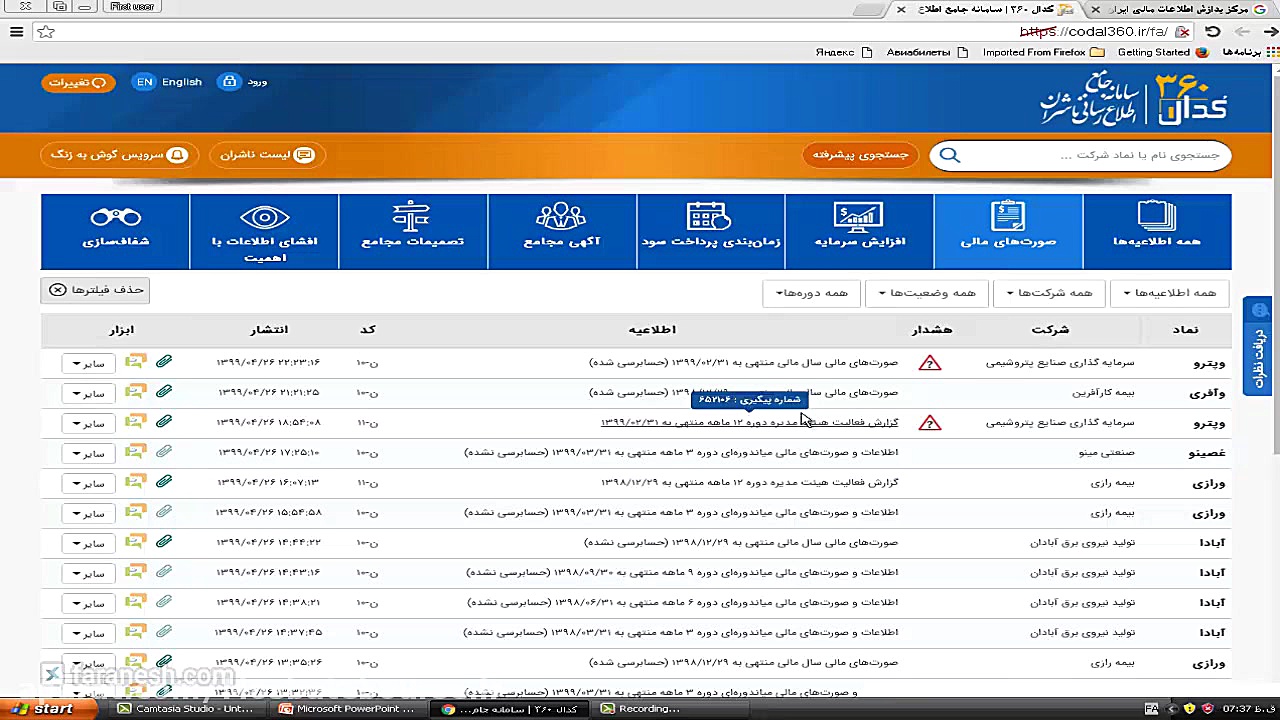Select the آگهی مجامع meetings notice icon
This screenshot has width=1280, height=720.
tap(561, 231)
